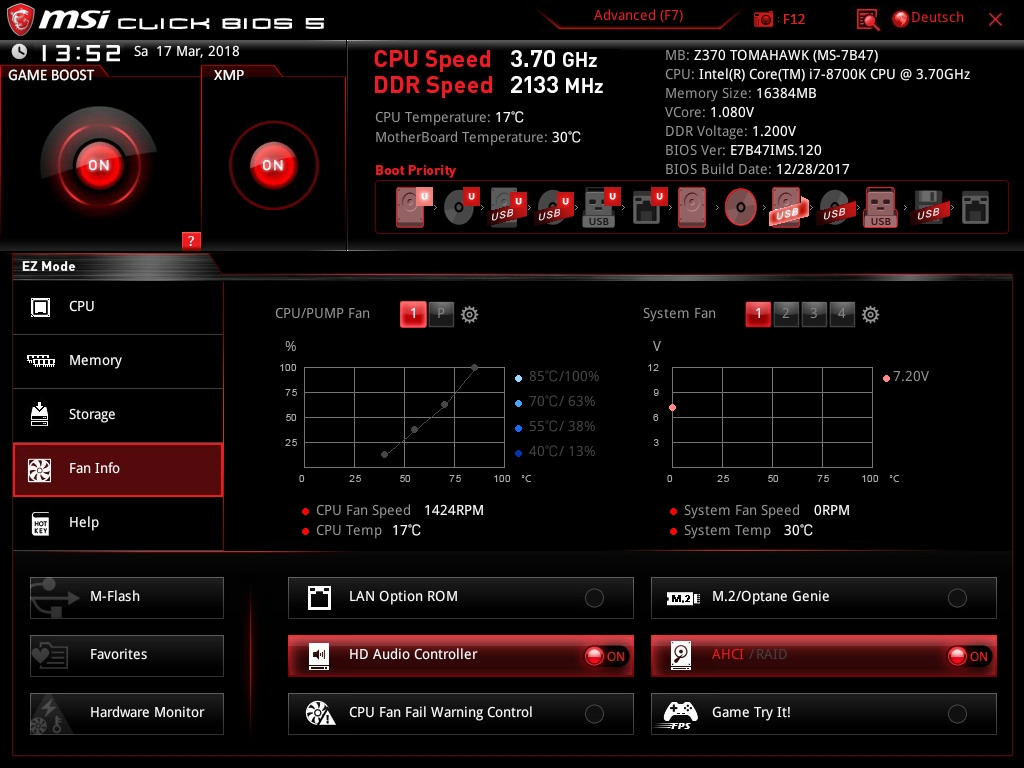Select the fifth boot device USB key
Image resolution: width=1024 pixels, height=768 pixels.
[x=600, y=208]
